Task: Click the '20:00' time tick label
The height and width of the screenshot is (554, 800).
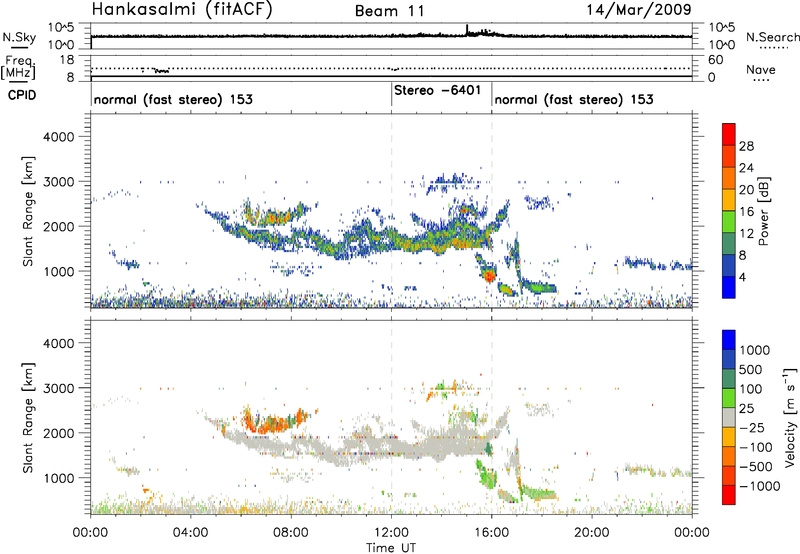Action: pos(592,533)
